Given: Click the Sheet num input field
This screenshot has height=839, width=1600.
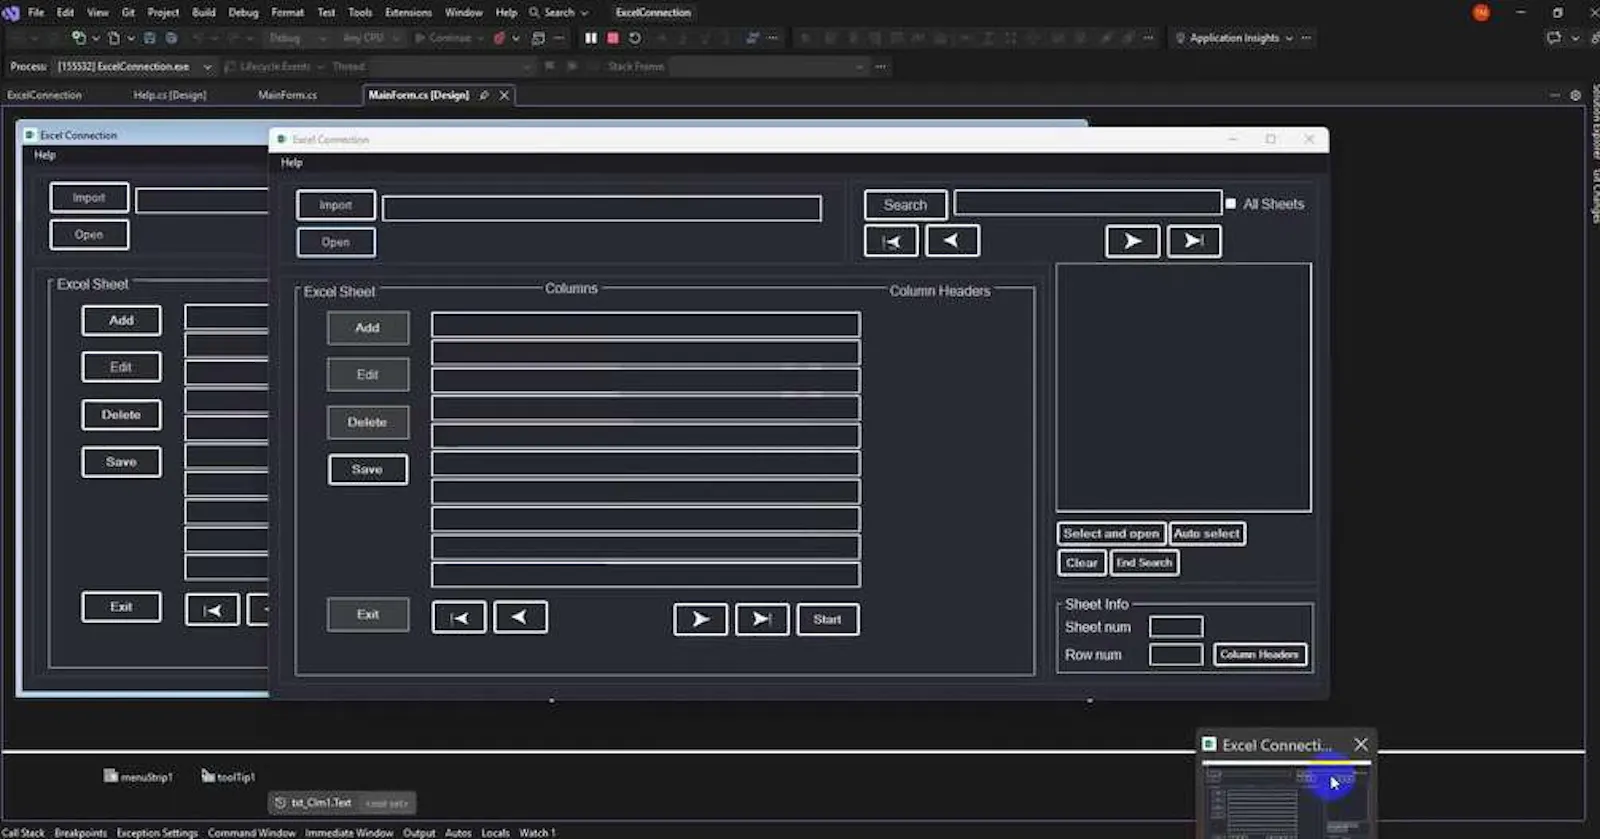Looking at the screenshot, I should [x=1176, y=627].
